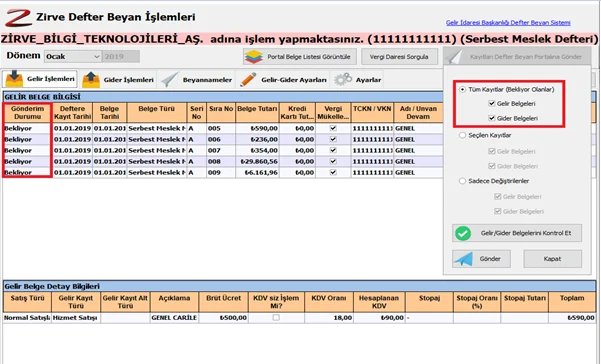Toggle Gelir Belgeleri checkbox under Tüm Kayıtlar
Image resolution: width=601 pixels, height=364 pixels.
click(492, 103)
